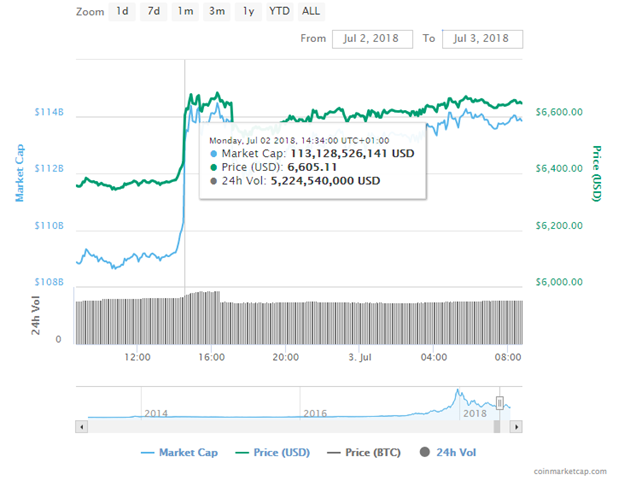
Task: Click the 2016 area in the navigator
Action: click(316, 410)
